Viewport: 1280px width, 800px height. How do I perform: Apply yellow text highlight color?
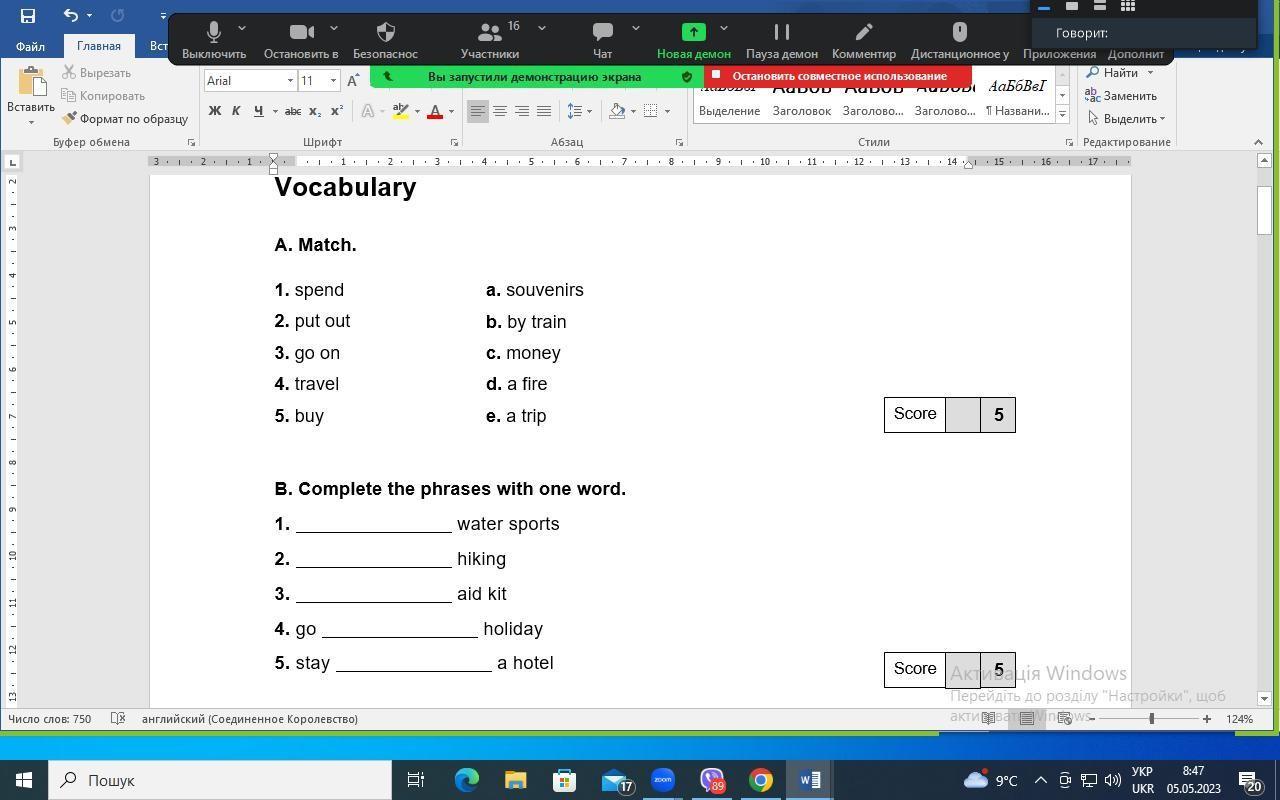400,111
